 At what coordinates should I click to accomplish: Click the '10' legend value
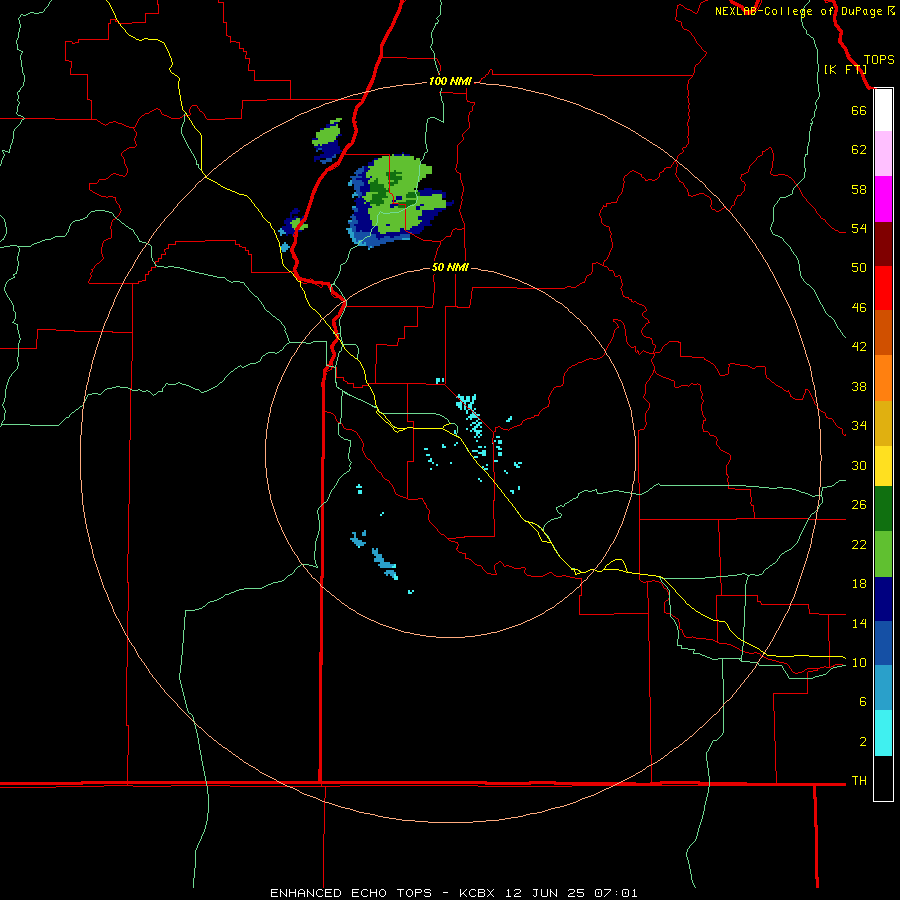point(859,662)
